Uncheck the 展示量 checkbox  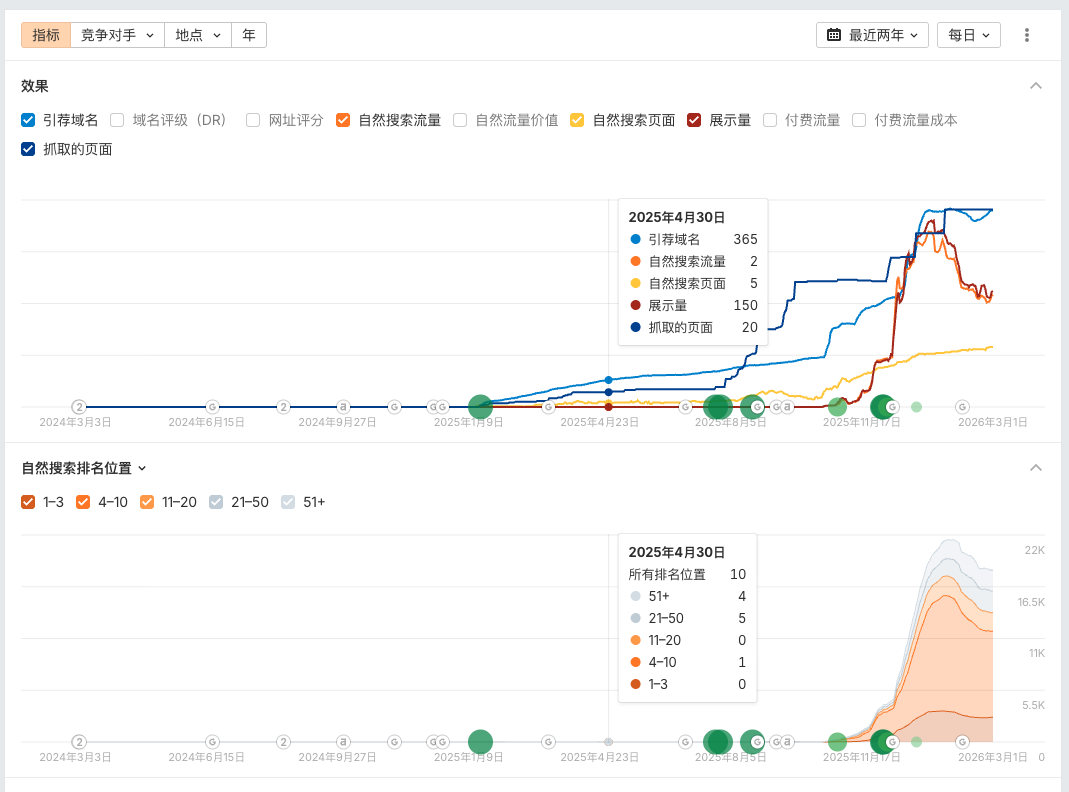pyautogui.click(x=694, y=120)
